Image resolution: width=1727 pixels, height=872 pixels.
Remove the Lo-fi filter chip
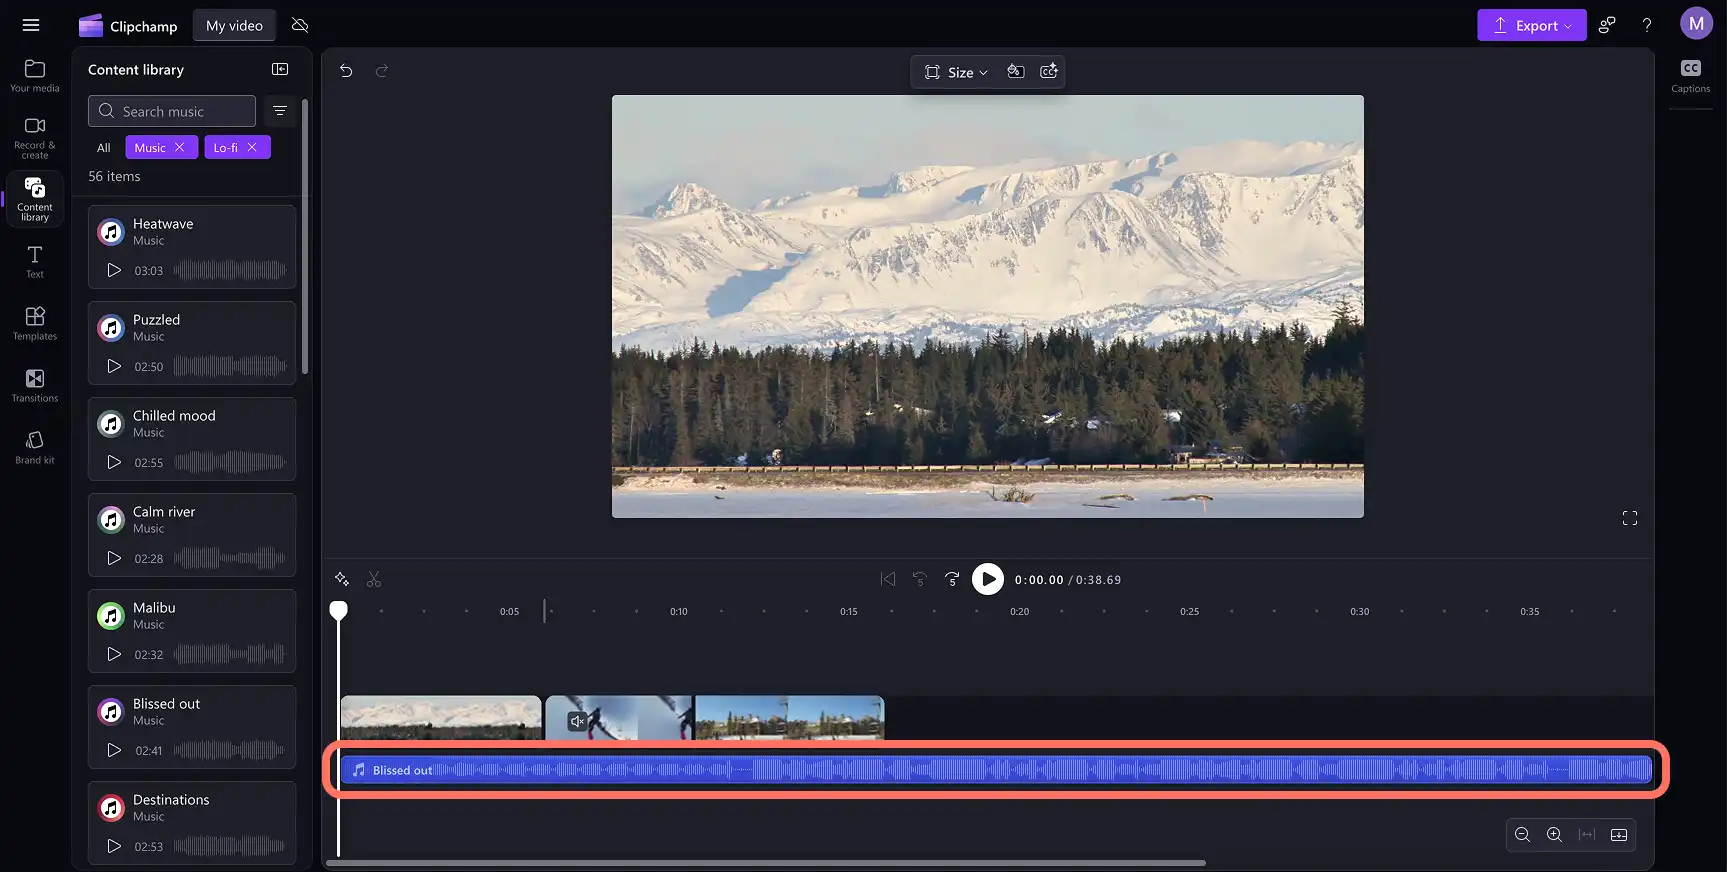click(253, 147)
